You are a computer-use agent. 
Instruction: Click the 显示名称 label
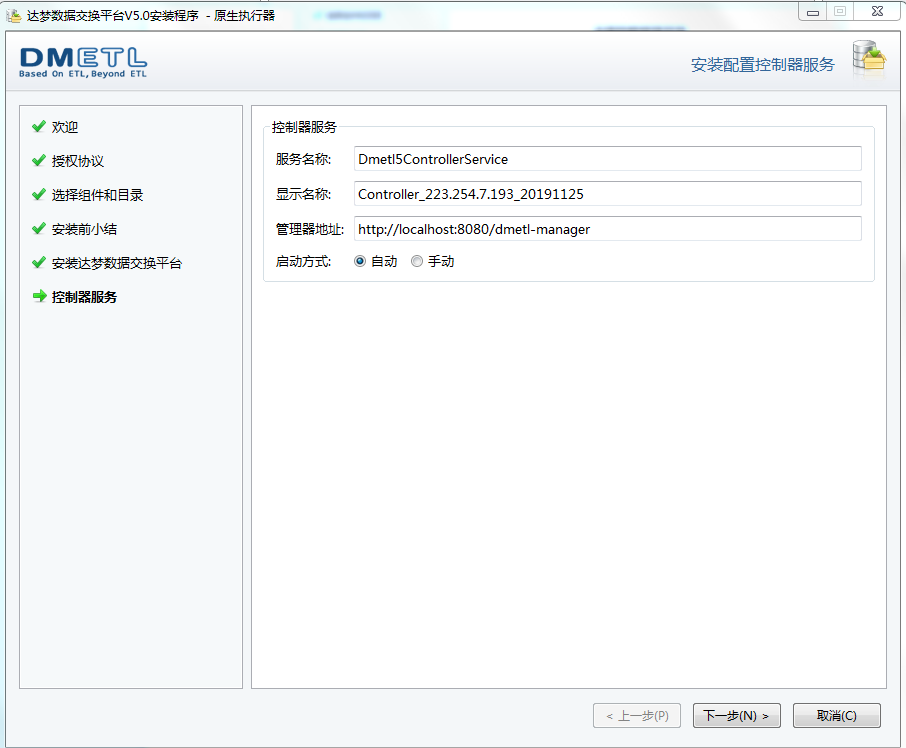click(303, 195)
